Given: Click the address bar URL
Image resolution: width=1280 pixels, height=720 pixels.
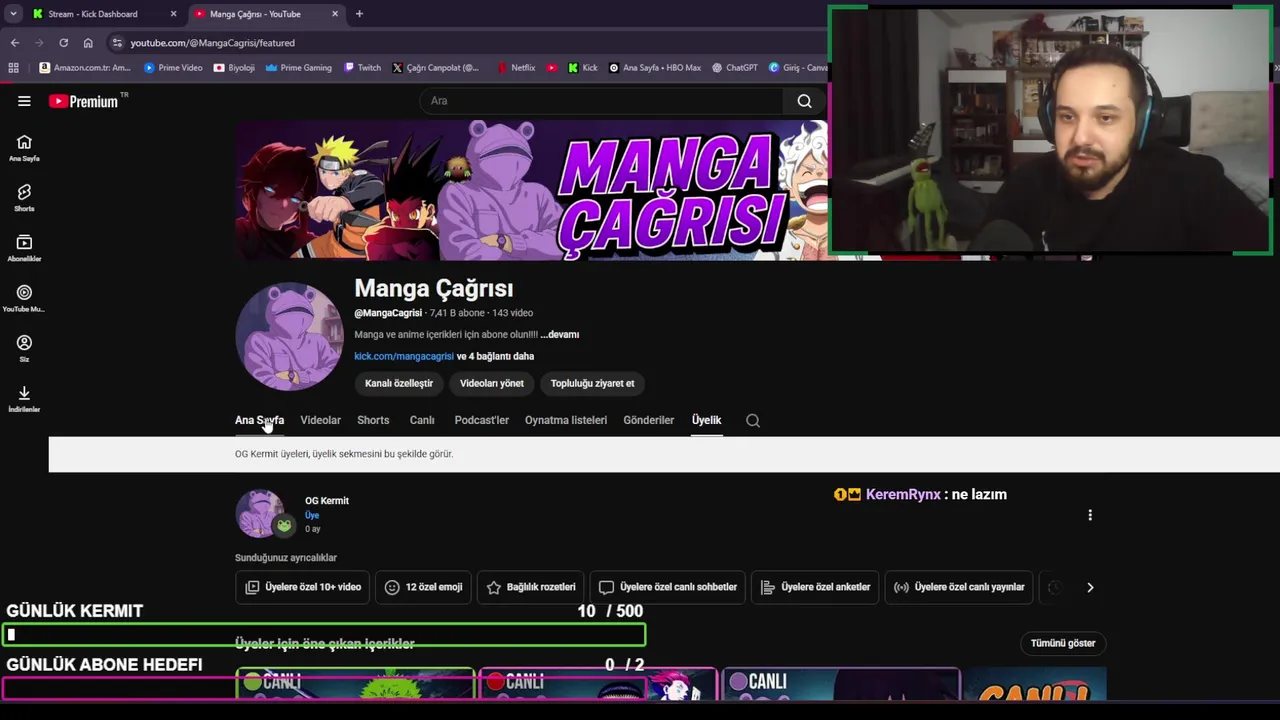Looking at the screenshot, I should pos(212,43).
